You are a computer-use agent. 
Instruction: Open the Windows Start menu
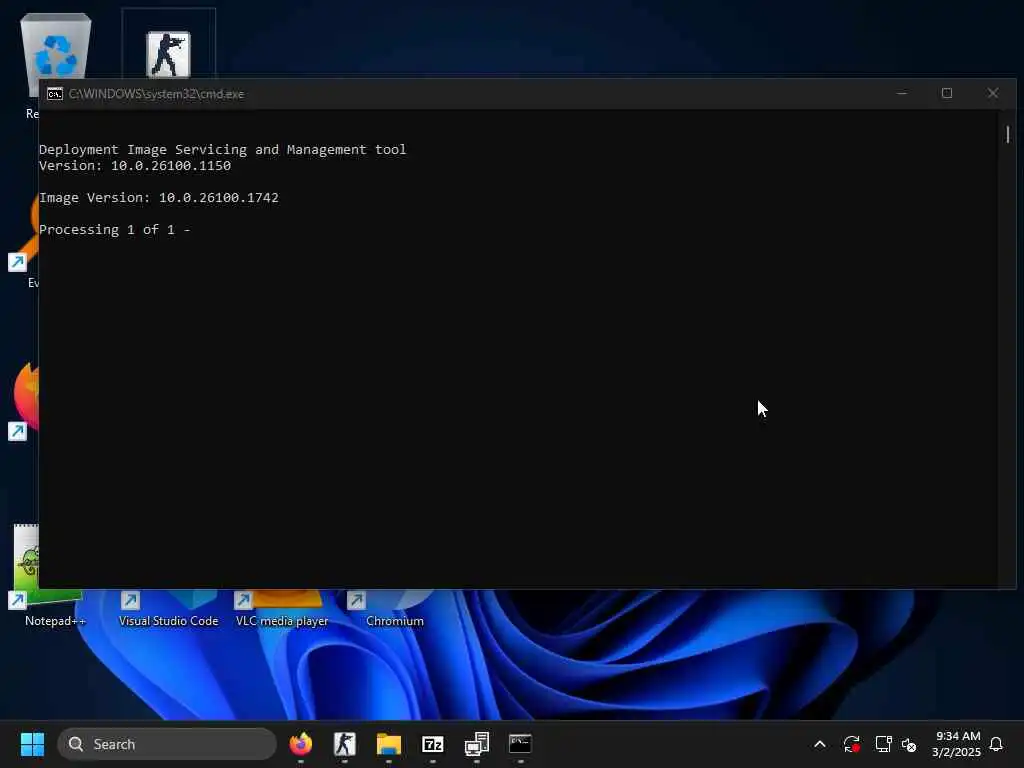coord(32,744)
